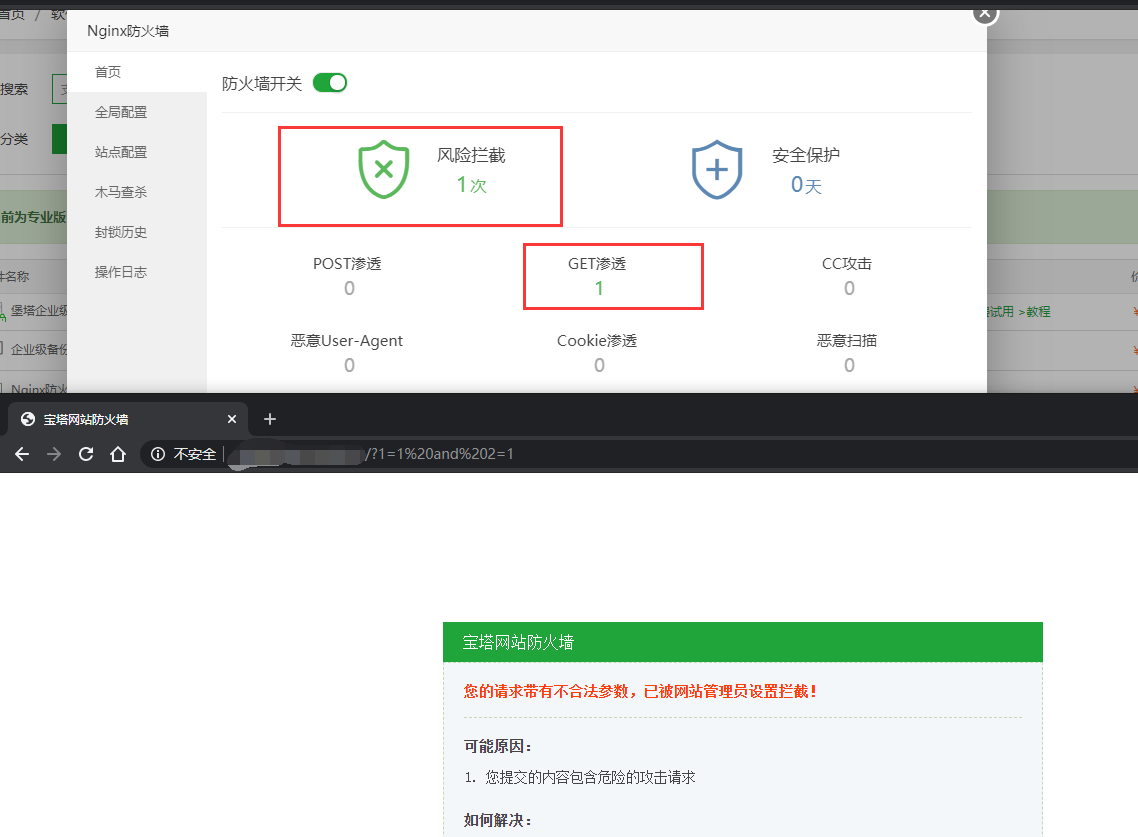Click the 如何解决 heading
Image resolution: width=1138 pixels, height=837 pixels.
click(497, 820)
